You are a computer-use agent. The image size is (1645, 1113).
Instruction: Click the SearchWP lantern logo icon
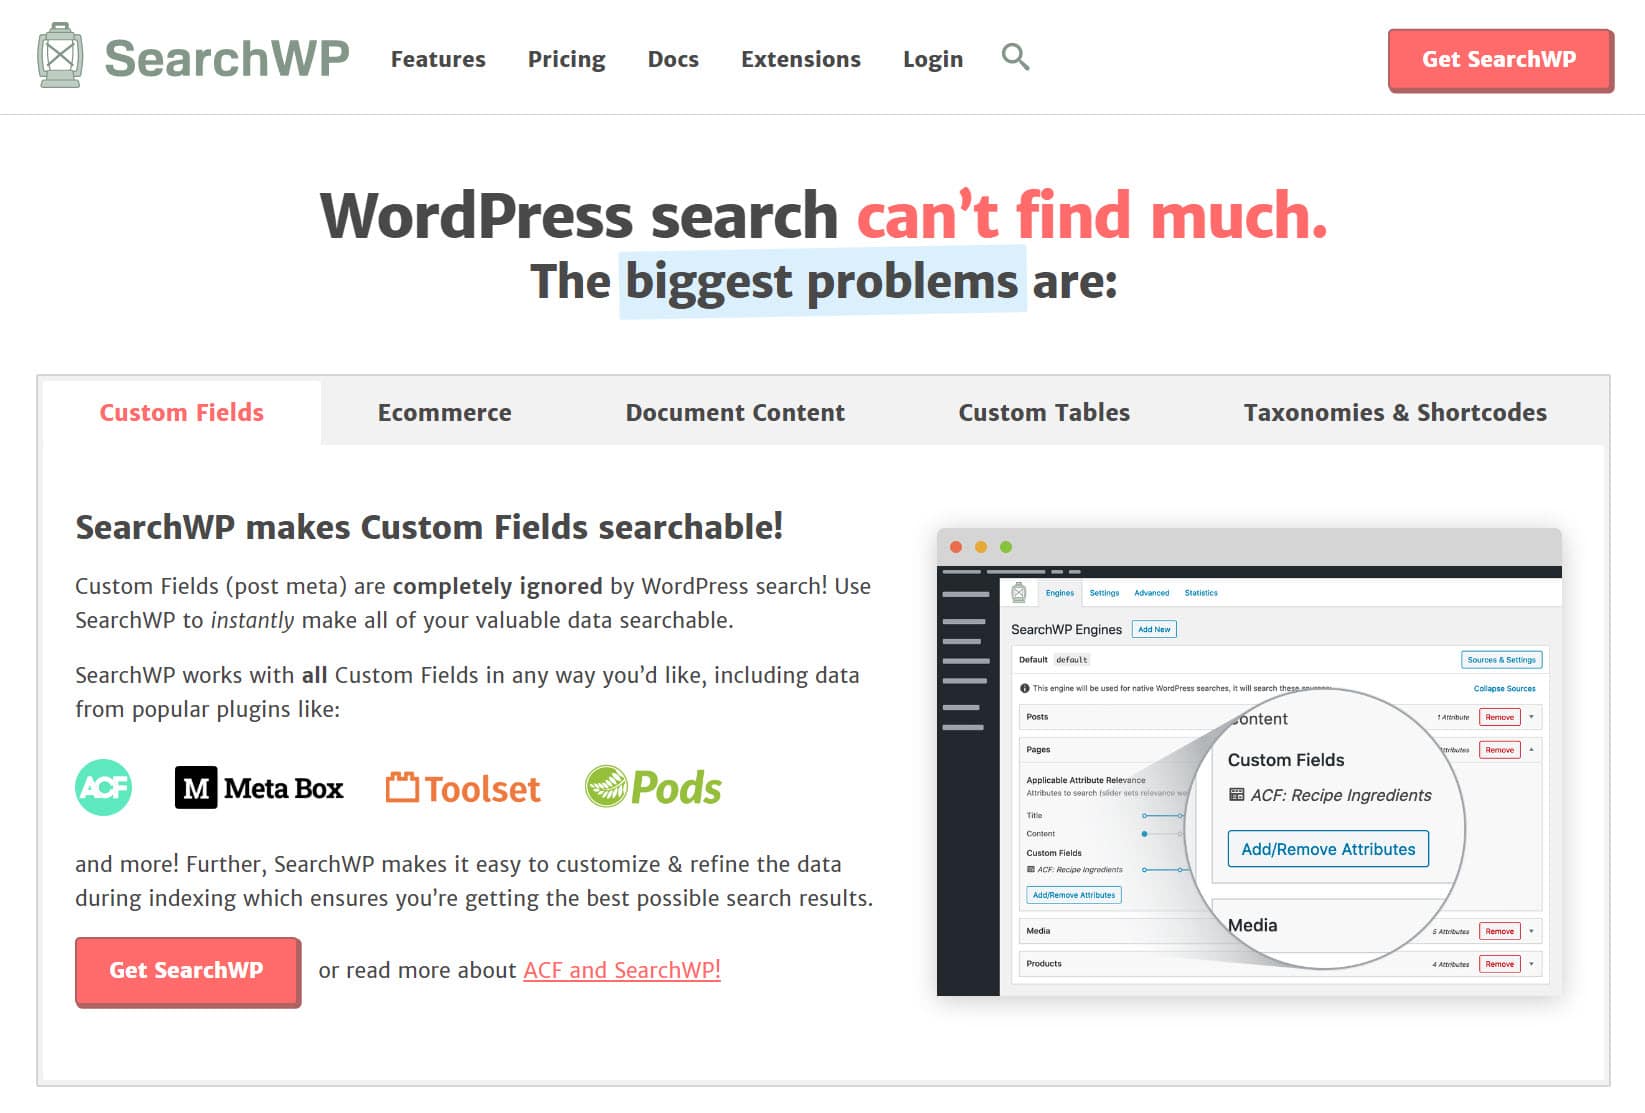tap(59, 56)
